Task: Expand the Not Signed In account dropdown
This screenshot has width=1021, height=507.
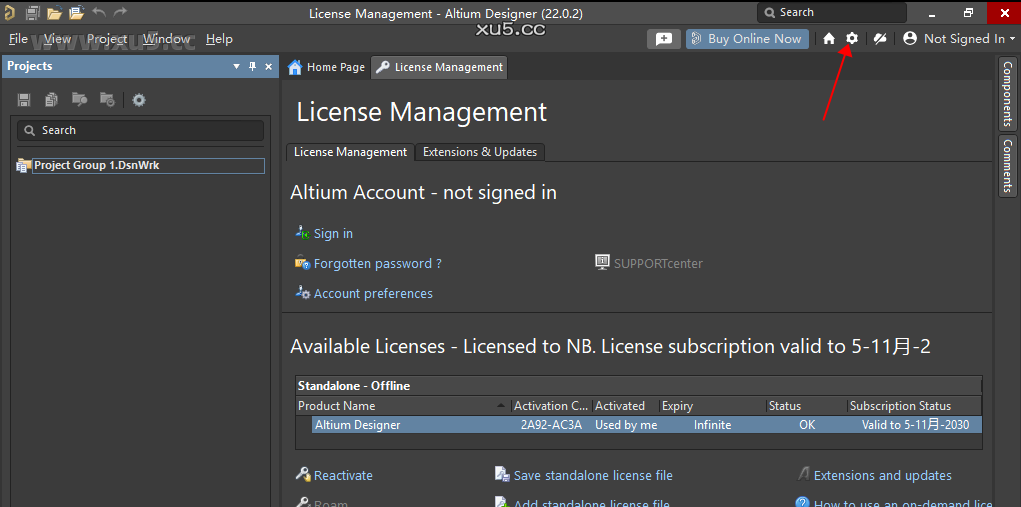Action: pos(958,38)
